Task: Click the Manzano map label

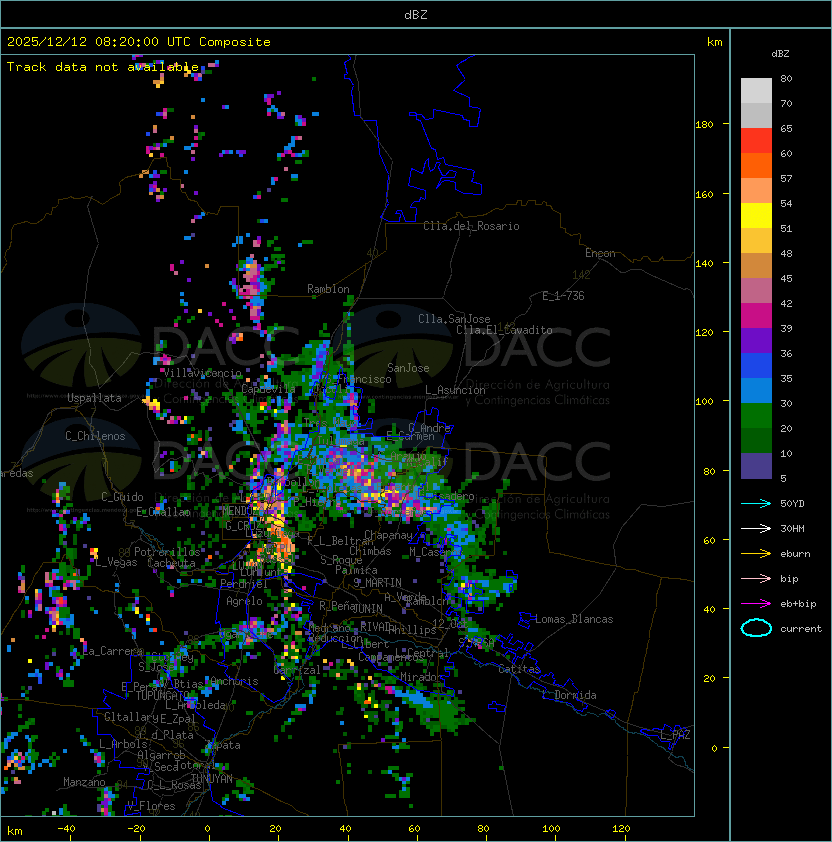Action: click(x=84, y=782)
